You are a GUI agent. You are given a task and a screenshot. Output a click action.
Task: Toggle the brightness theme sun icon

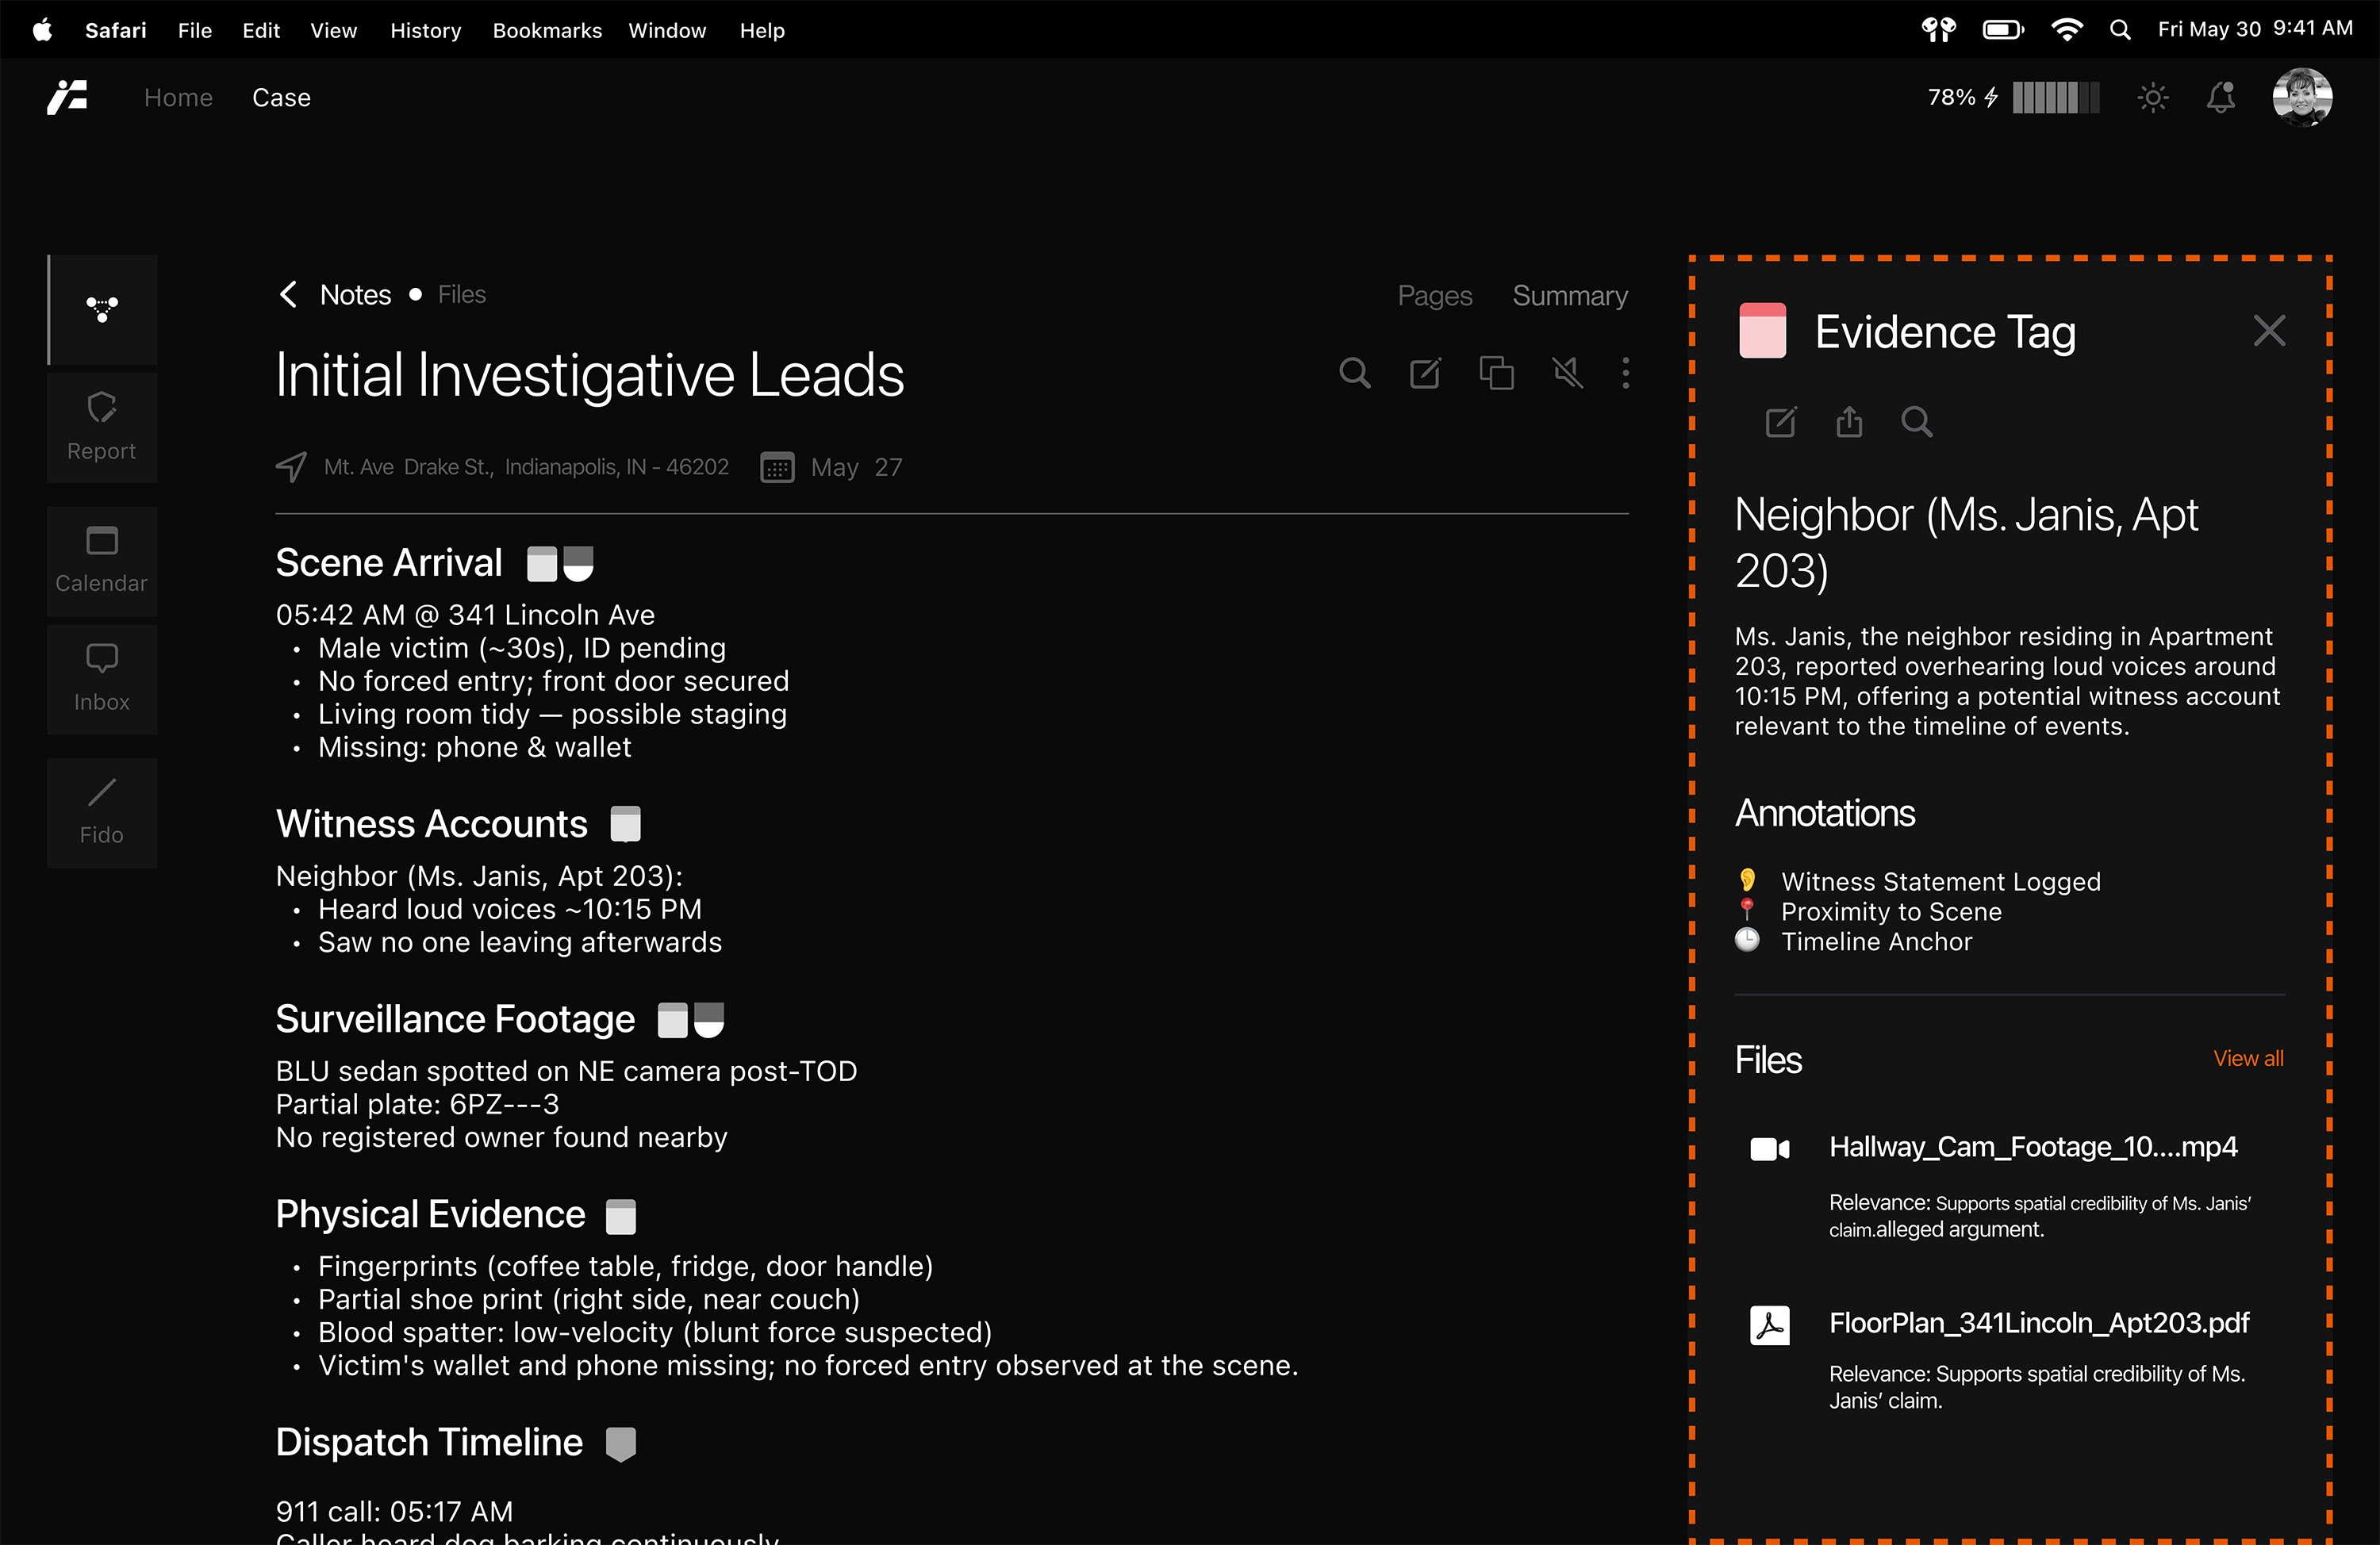click(x=2152, y=98)
